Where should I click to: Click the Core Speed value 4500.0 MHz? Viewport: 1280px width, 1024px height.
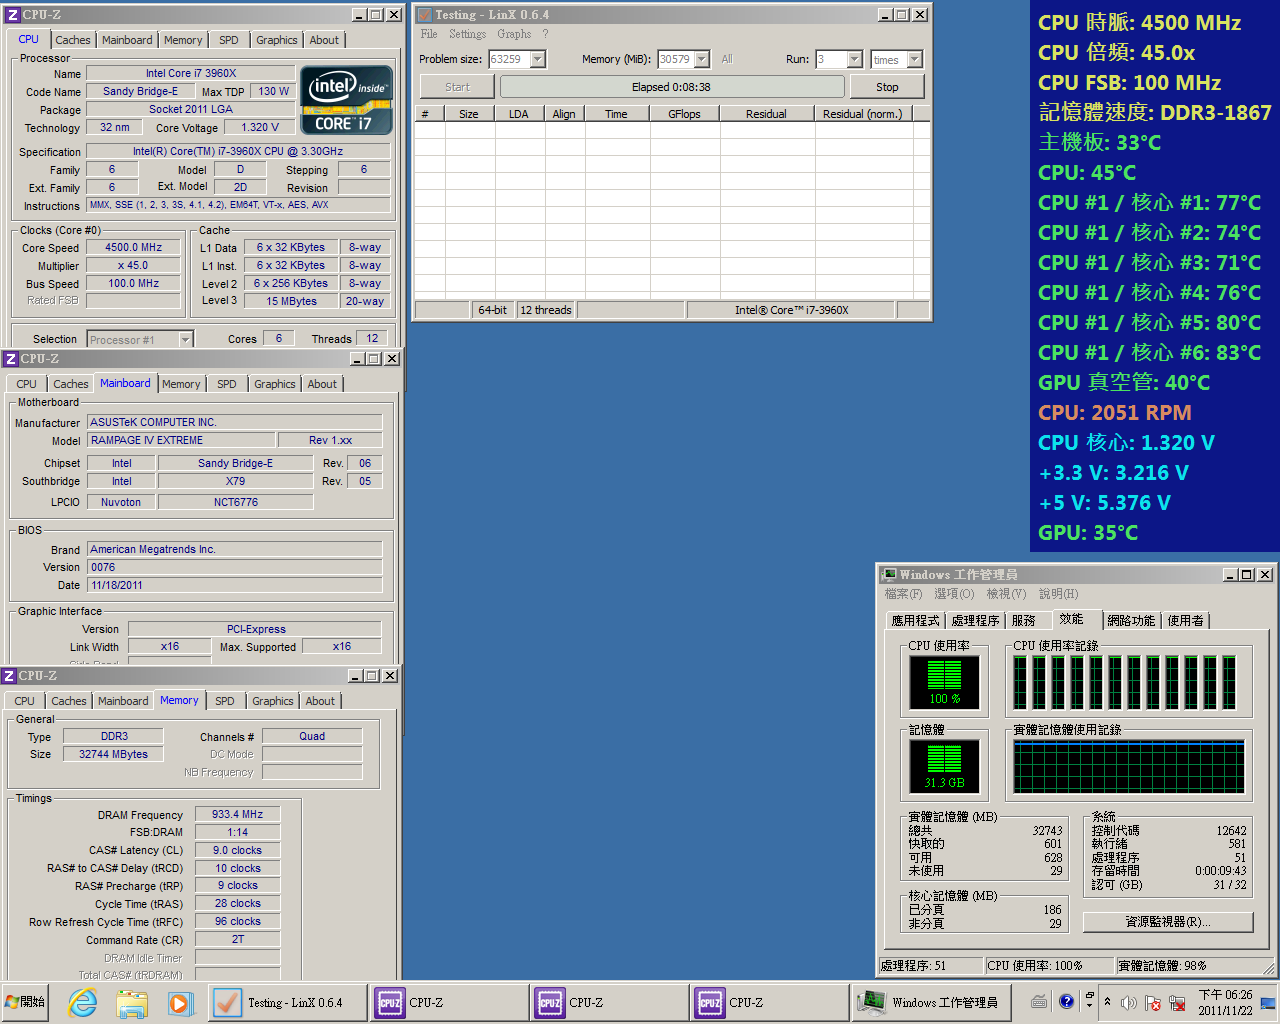coord(133,247)
